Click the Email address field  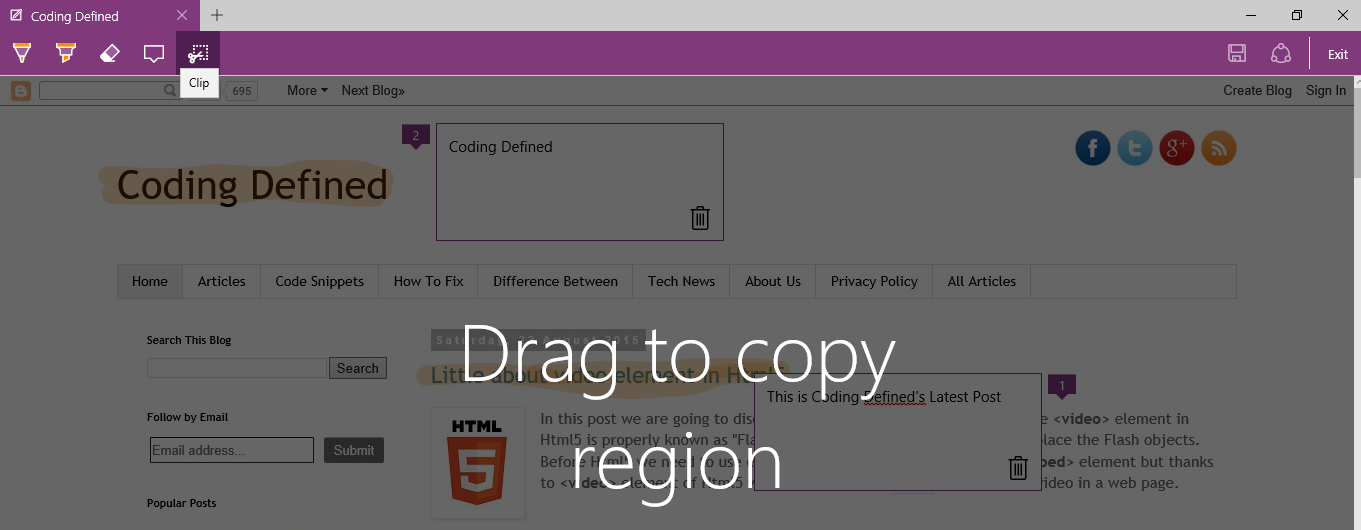click(232, 450)
